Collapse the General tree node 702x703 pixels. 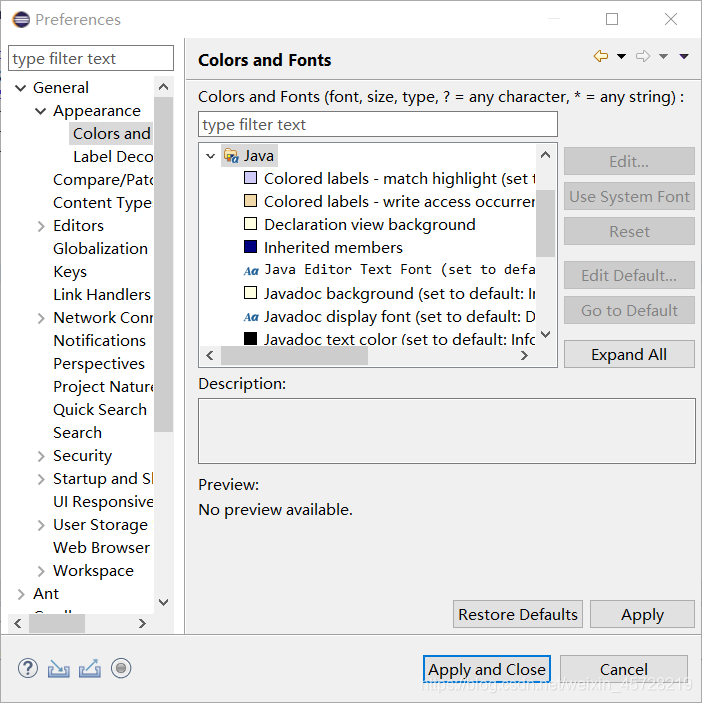(x=21, y=88)
